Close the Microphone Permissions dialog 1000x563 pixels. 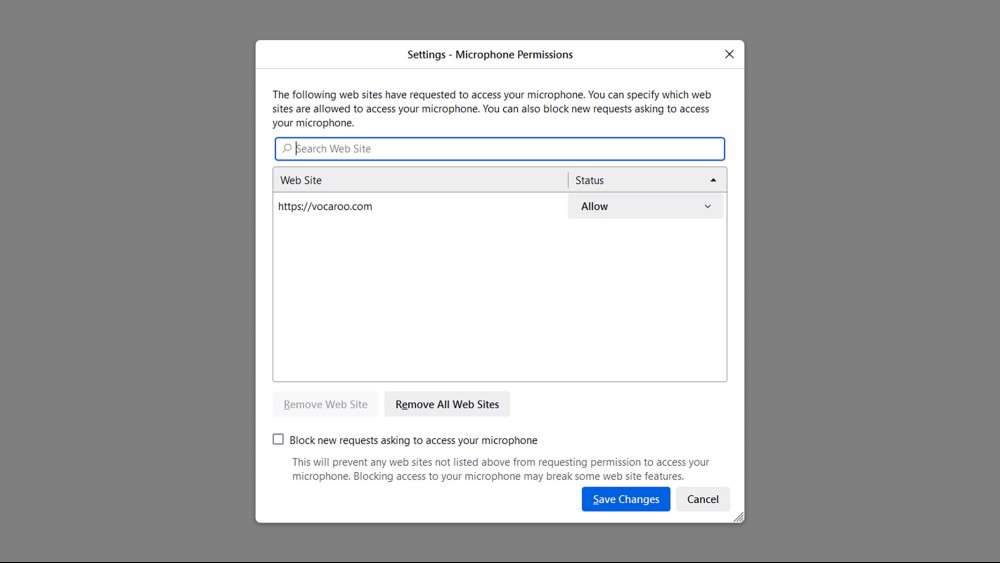tap(729, 54)
